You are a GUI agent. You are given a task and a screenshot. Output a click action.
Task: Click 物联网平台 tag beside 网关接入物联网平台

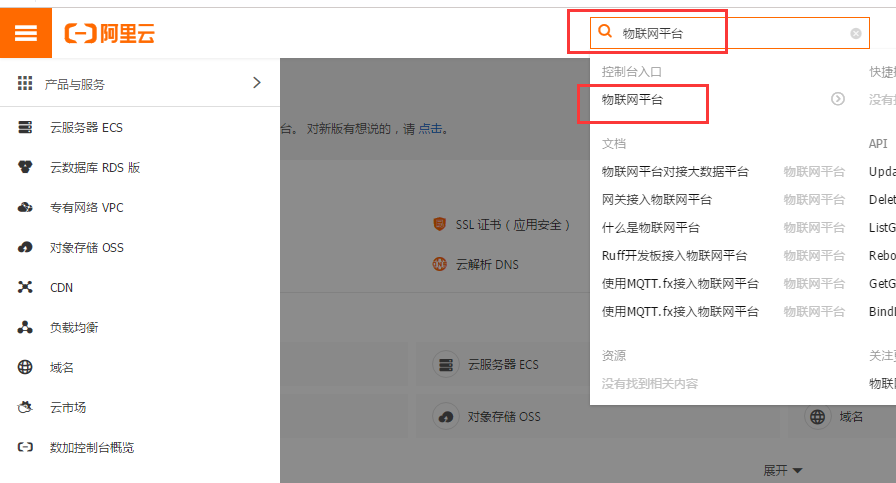(x=814, y=199)
